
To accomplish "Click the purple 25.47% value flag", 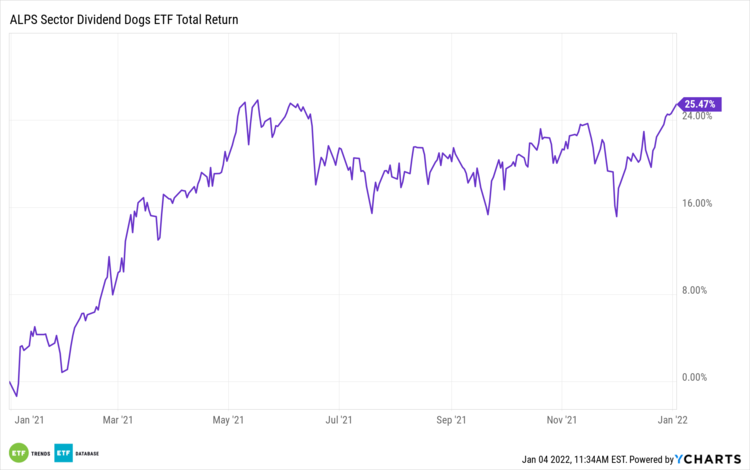I will click(696, 103).
